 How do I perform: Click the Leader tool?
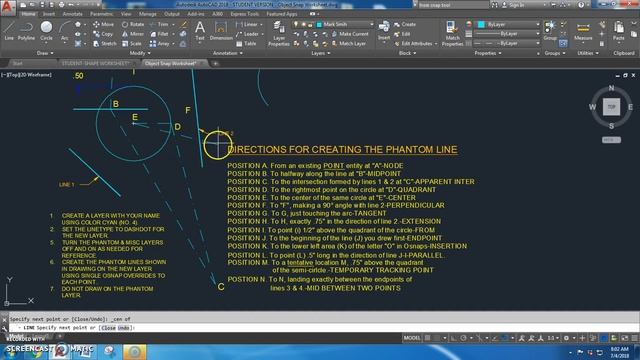click(247, 34)
